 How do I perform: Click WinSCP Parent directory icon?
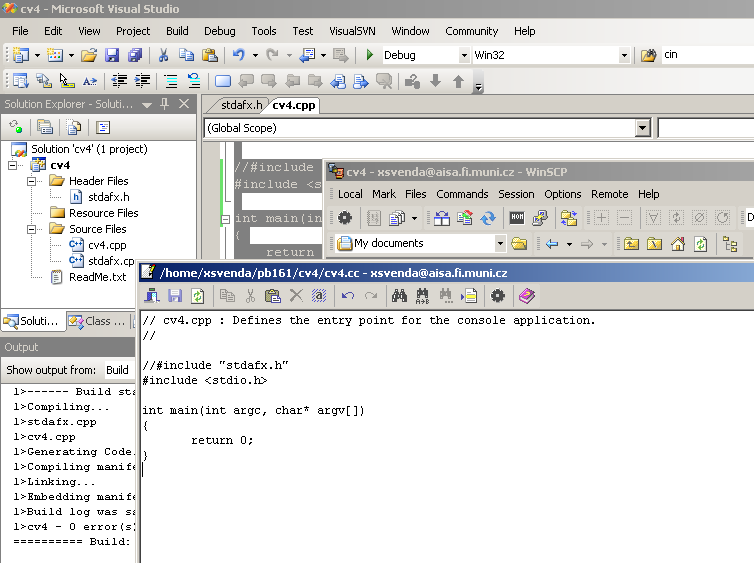[631, 244]
